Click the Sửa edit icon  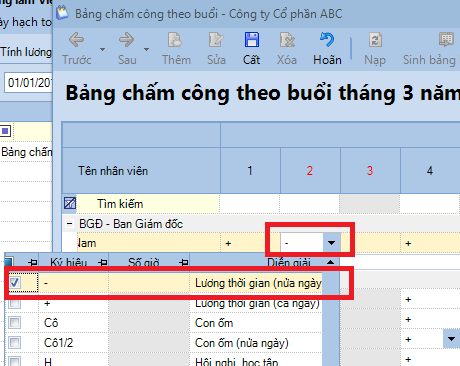click(x=216, y=40)
